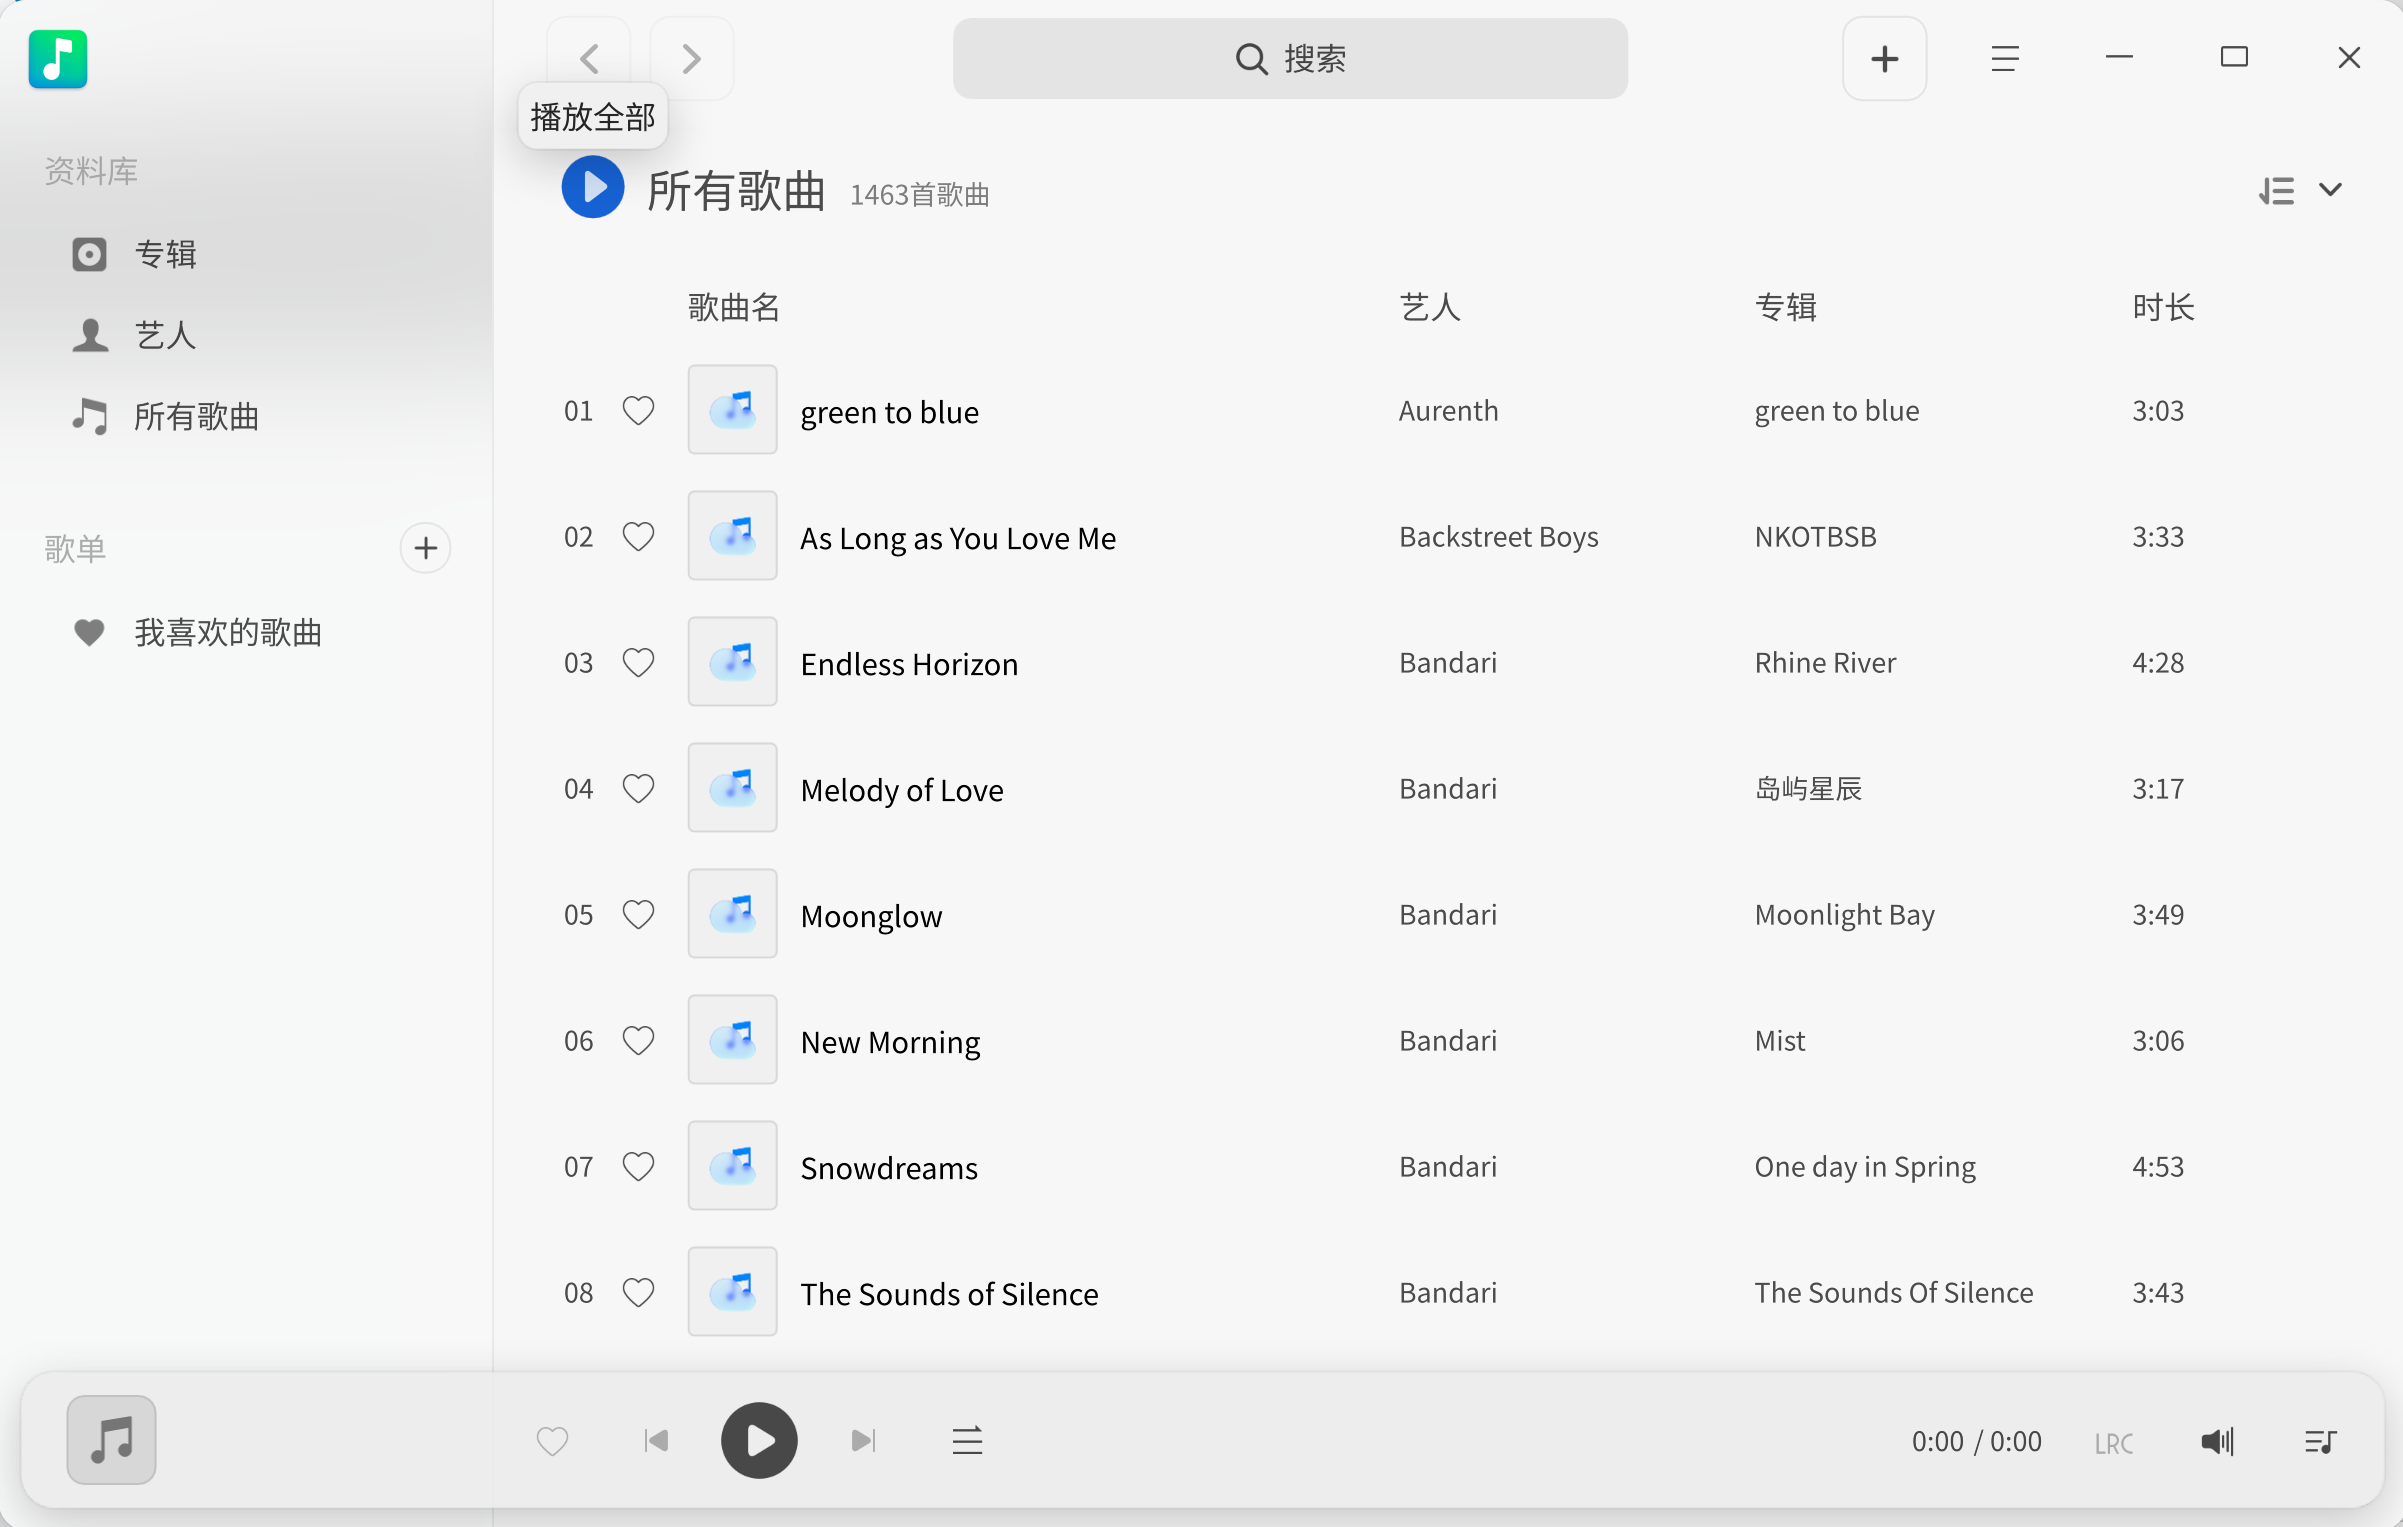Skip to the next track
Screen dimensions: 2403x1527
[x=863, y=1441]
